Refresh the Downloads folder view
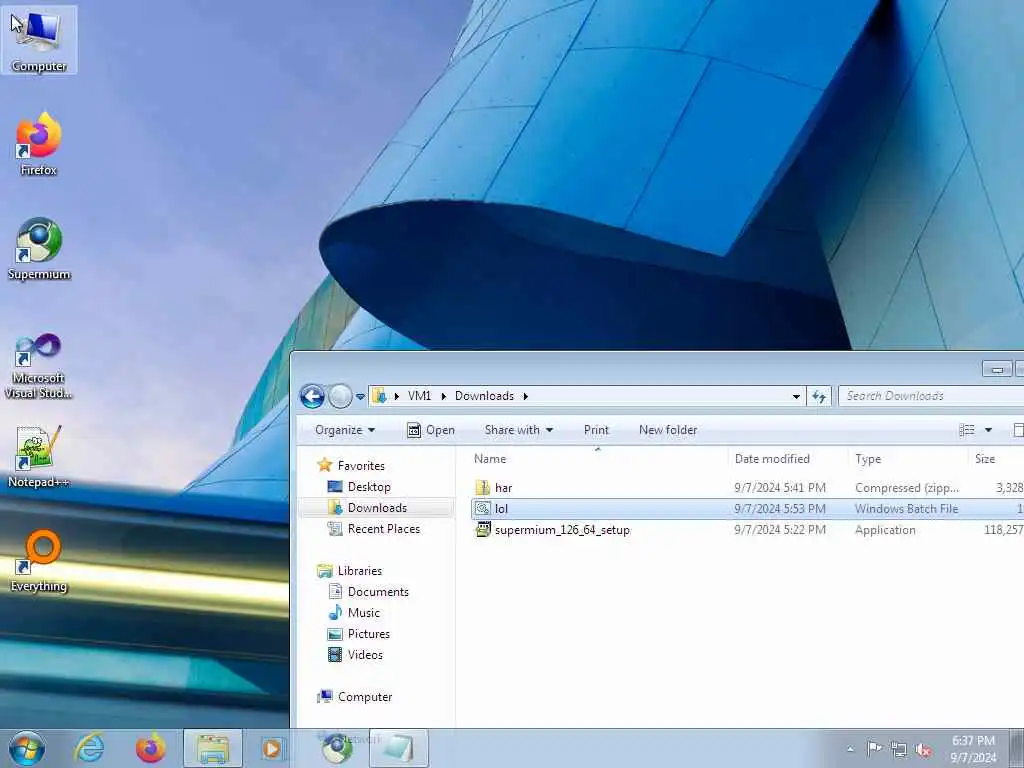The width and height of the screenshot is (1024, 768). pos(819,396)
